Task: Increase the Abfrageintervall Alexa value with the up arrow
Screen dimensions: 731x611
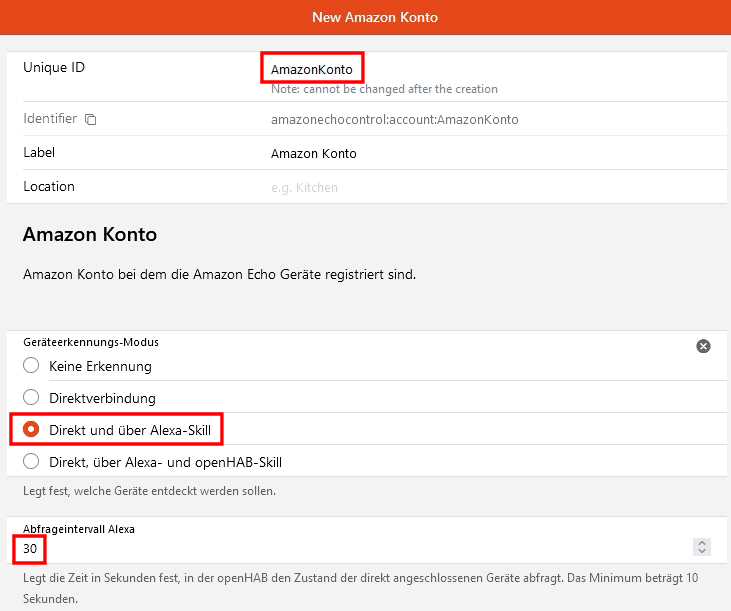Action: 702,543
